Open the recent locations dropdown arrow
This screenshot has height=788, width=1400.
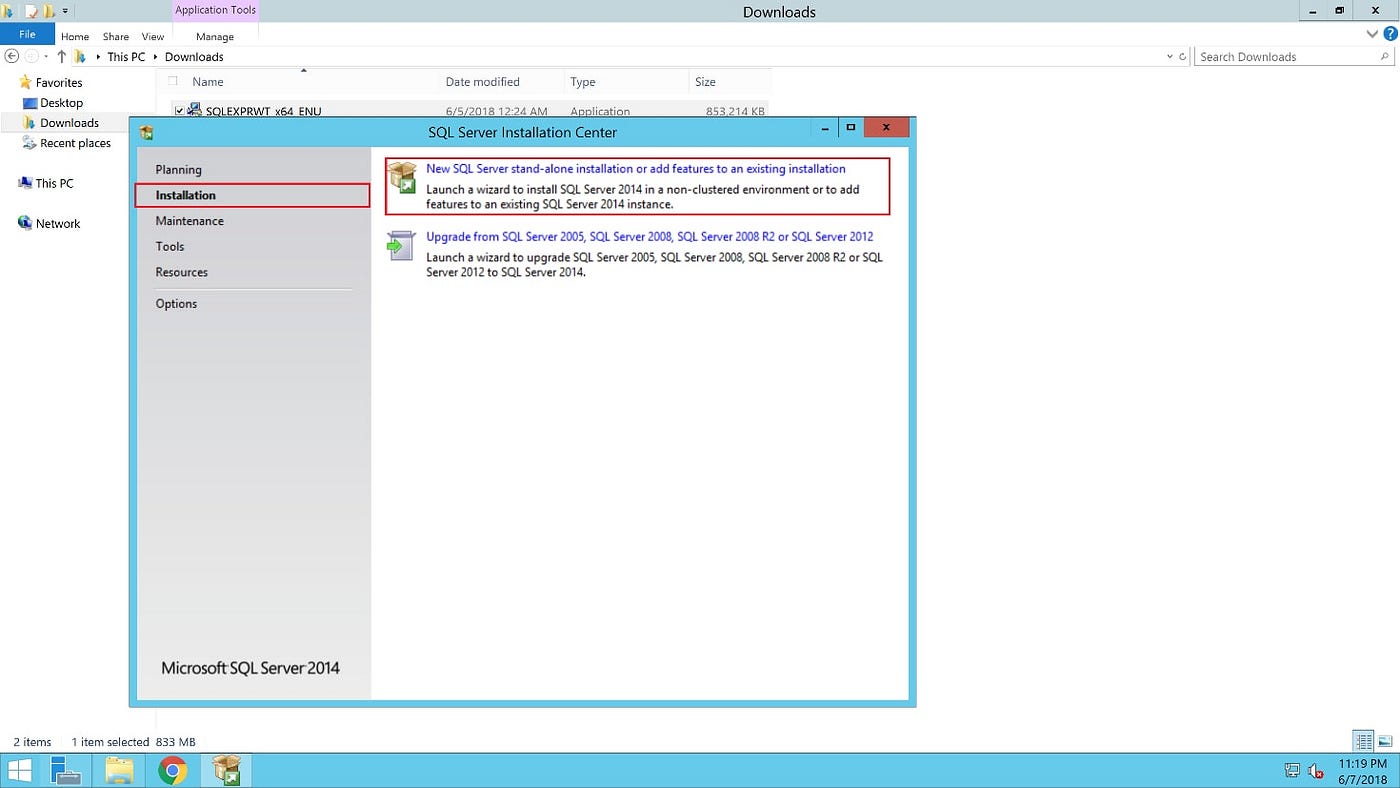tap(46, 57)
